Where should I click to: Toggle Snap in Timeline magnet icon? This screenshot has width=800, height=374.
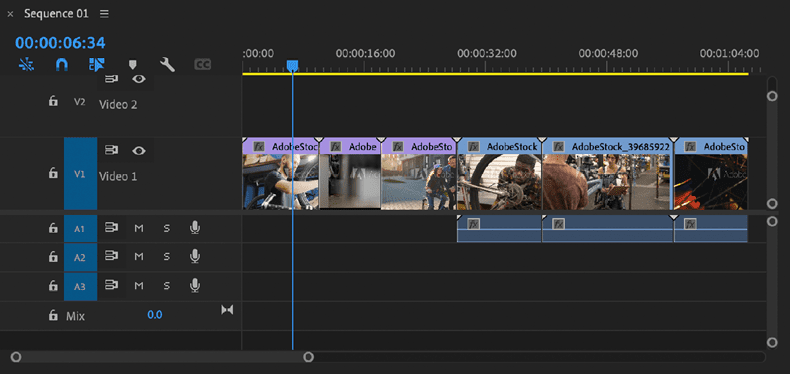pyautogui.click(x=62, y=64)
